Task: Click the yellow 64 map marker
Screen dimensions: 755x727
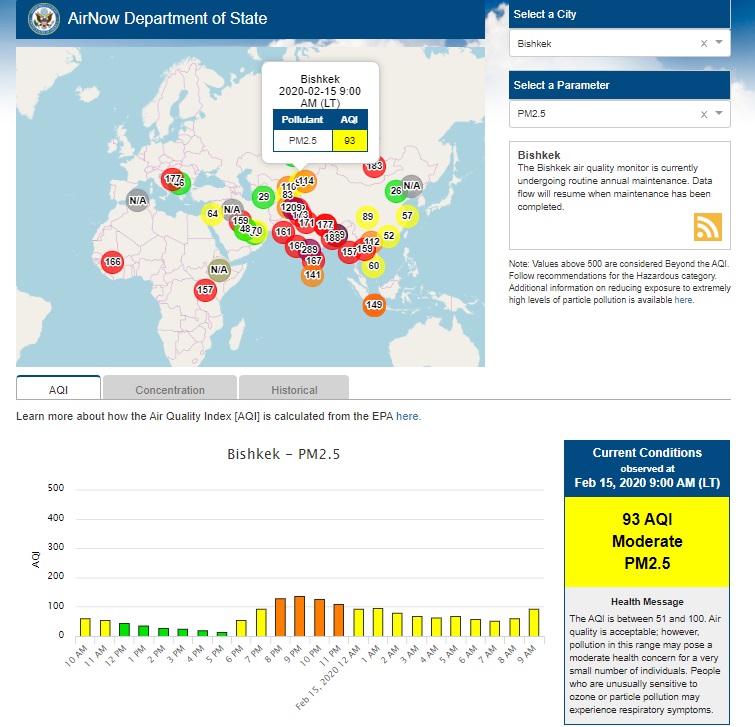Action: (212, 214)
